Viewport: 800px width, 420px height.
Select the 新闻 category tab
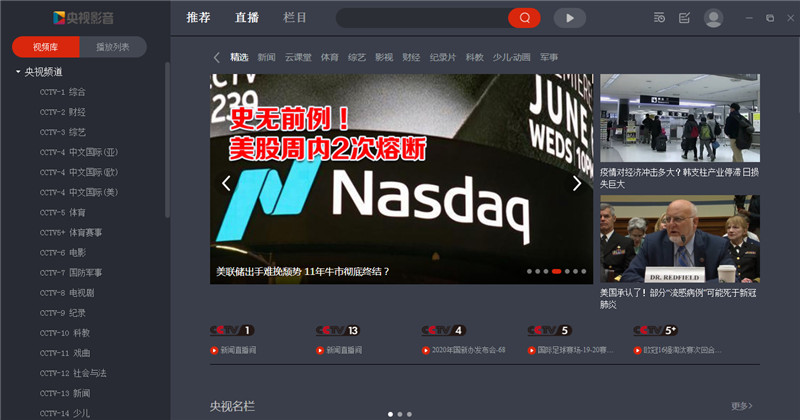[266, 57]
